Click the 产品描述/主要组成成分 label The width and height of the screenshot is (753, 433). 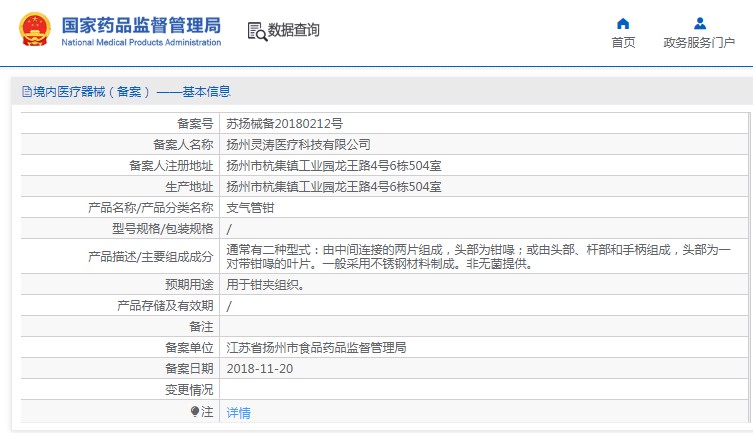[150, 256]
